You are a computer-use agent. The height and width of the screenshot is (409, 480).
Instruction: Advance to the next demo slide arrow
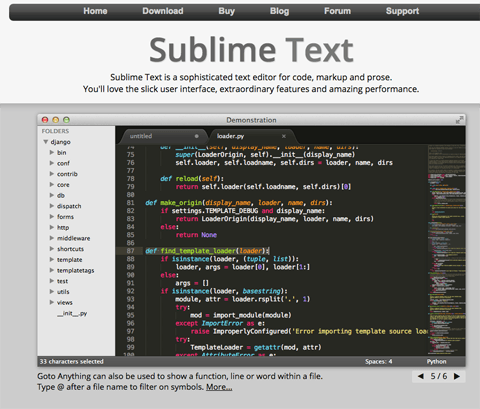tap(457, 376)
